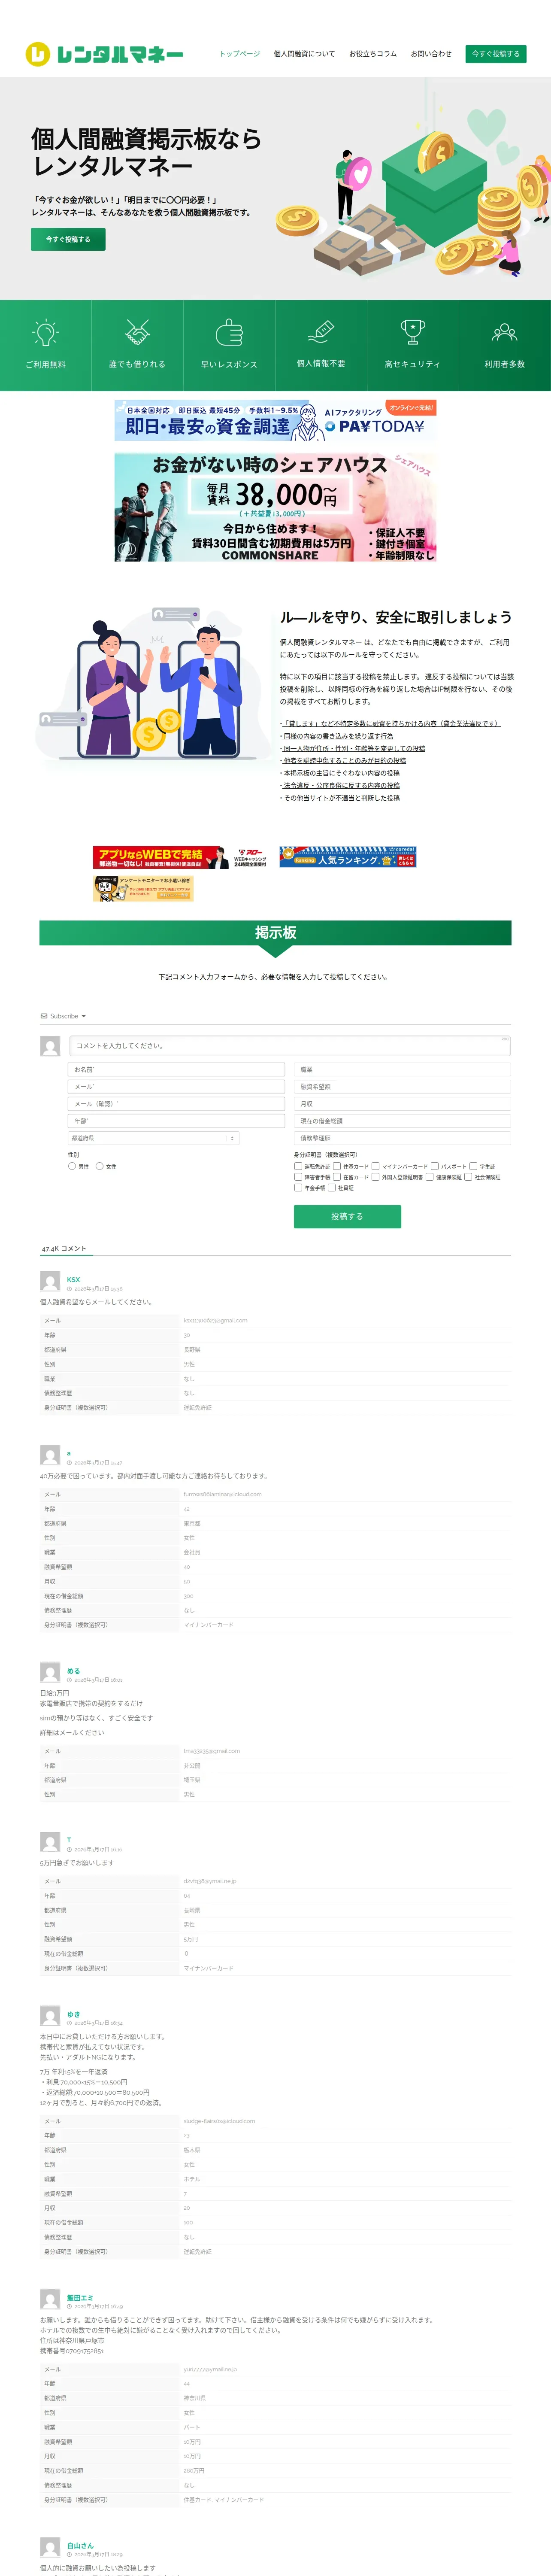Click the 融資希望額 input field

coord(402,1087)
